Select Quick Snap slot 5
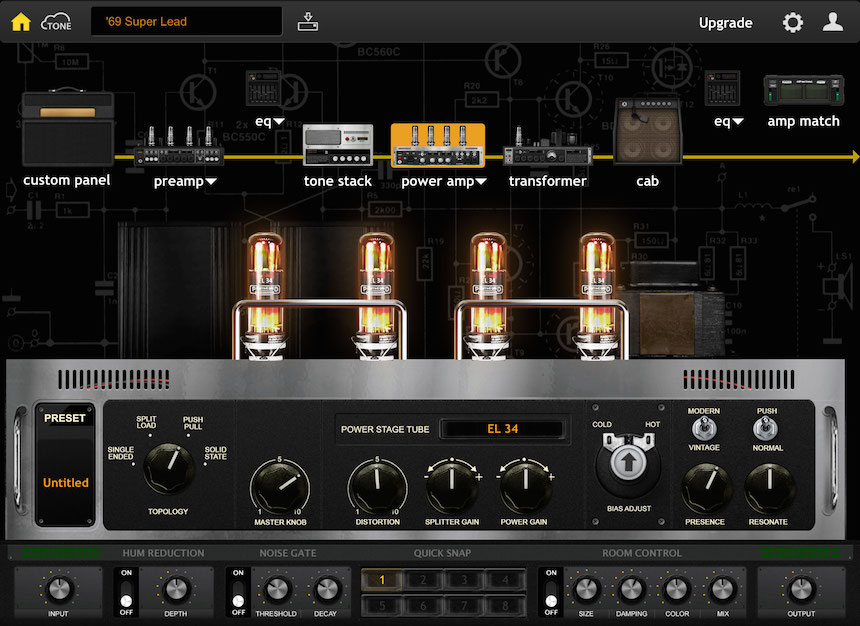 382,606
